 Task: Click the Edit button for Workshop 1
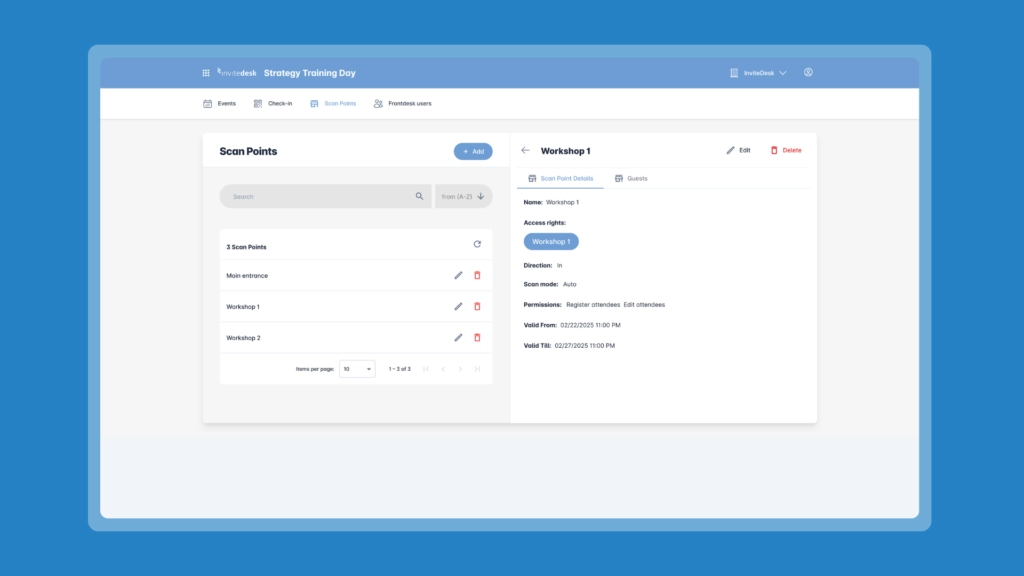pyautogui.click(x=739, y=150)
